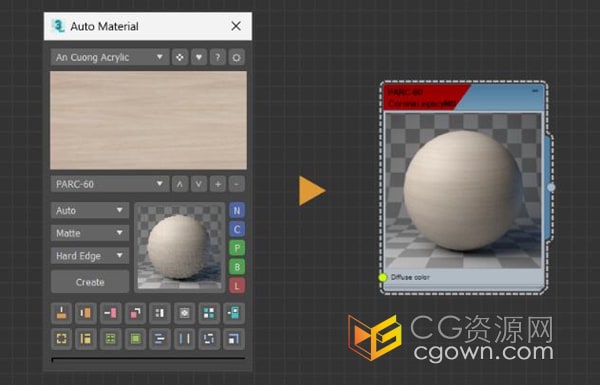Viewport: 600px width, 385px height.
Task: Open the Matte finish dropdown
Action: 90,233
